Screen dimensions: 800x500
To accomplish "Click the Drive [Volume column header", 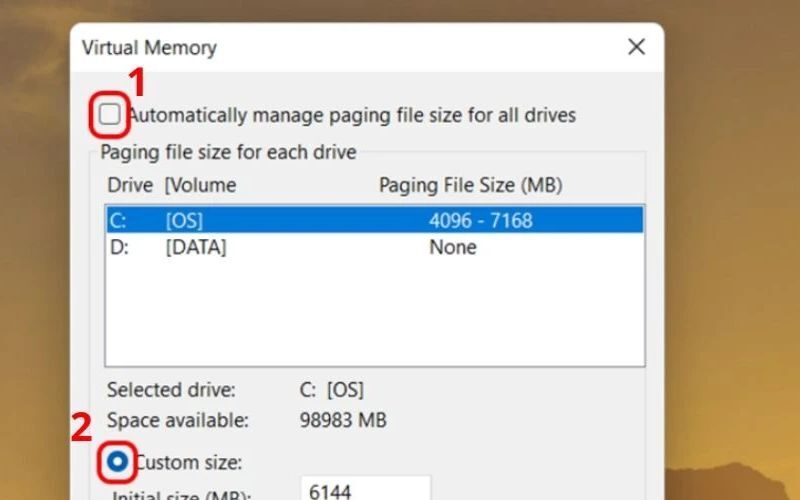I will coord(171,185).
